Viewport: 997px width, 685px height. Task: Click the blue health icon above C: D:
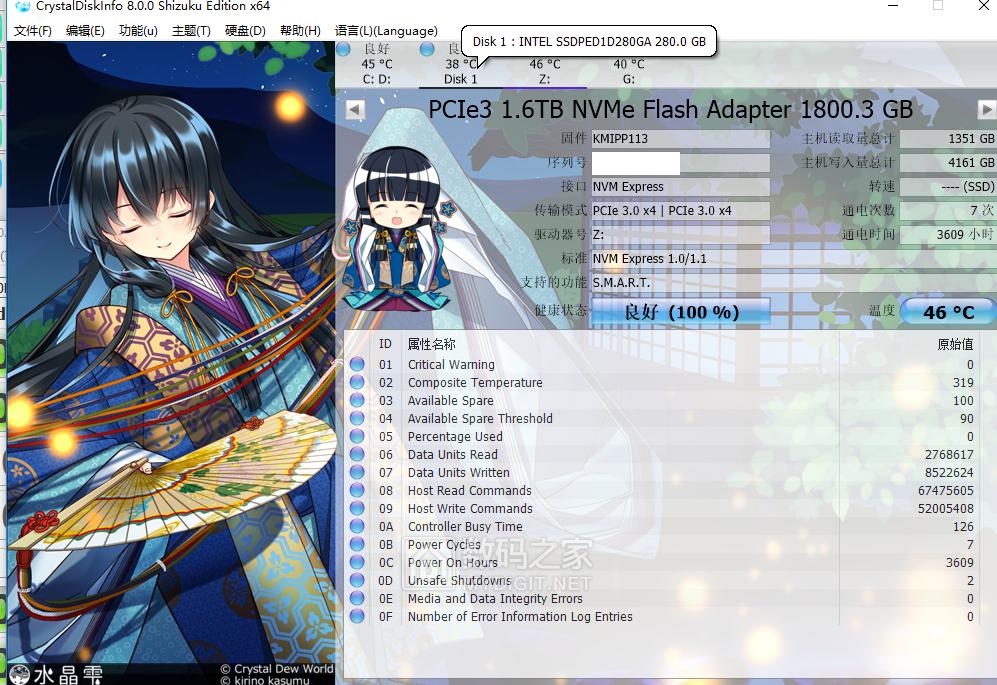click(x=343, y=48)
